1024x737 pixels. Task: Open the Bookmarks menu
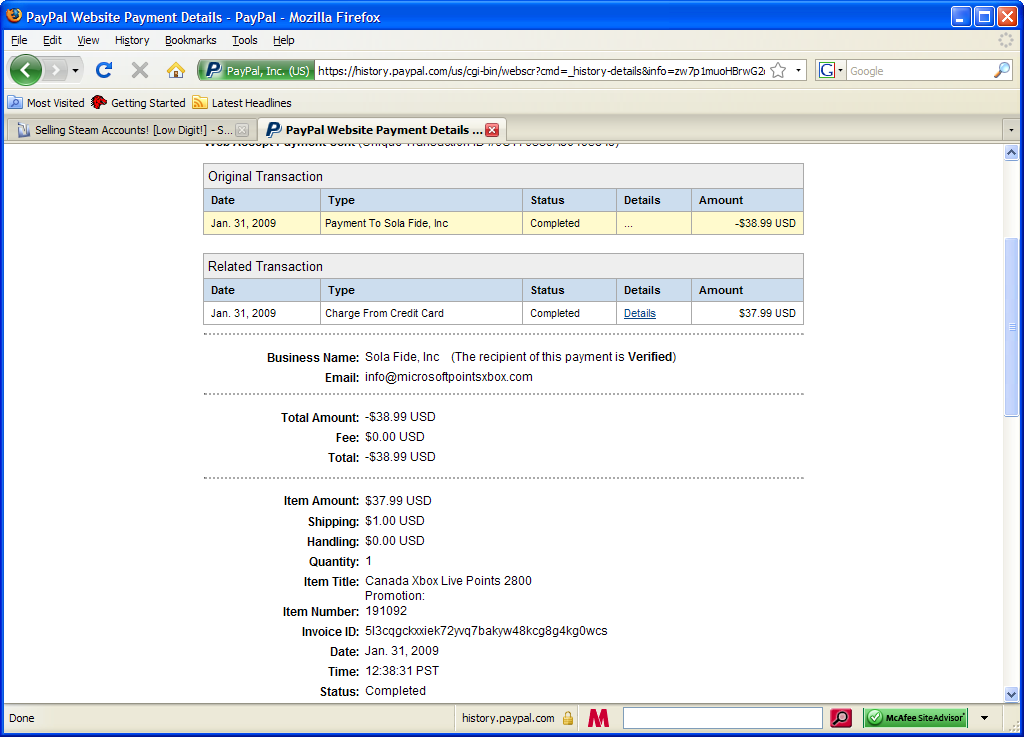click(x=190, y=40)
